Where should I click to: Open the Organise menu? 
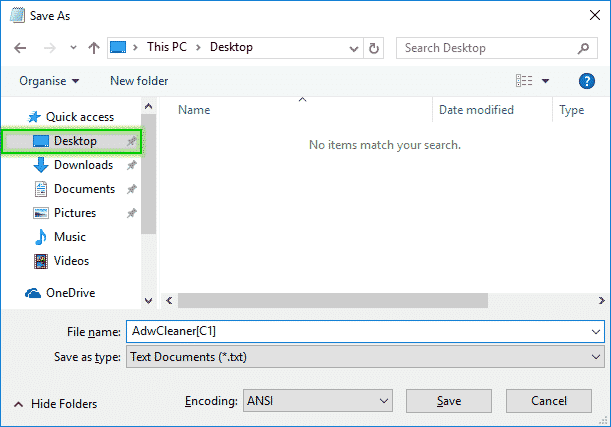[48, 81]
